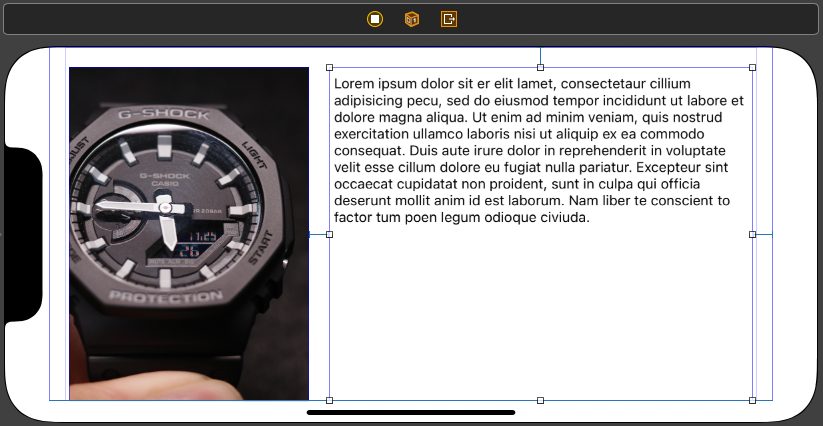823x426 pixels.
Task: Click the line starting "factor tum poen legum"
Action: [462, 218]
